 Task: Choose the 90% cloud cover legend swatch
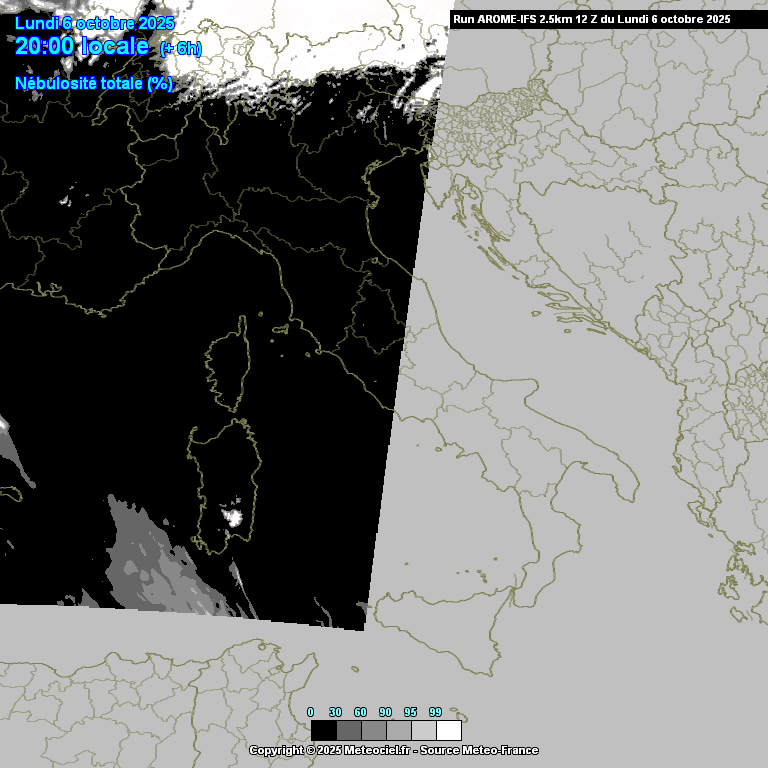(398, 730)
